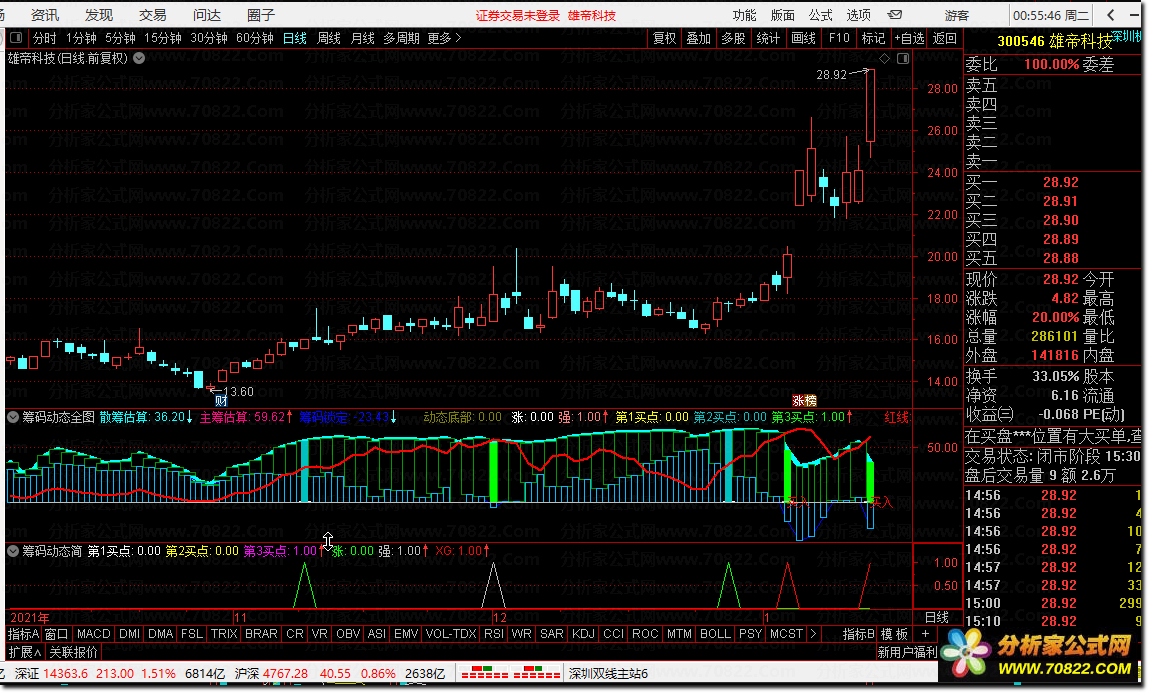Viewport: 1150px width, 693px height.
Task: Click the back arrow next to the clock
Action: [x=1111, y=15]
